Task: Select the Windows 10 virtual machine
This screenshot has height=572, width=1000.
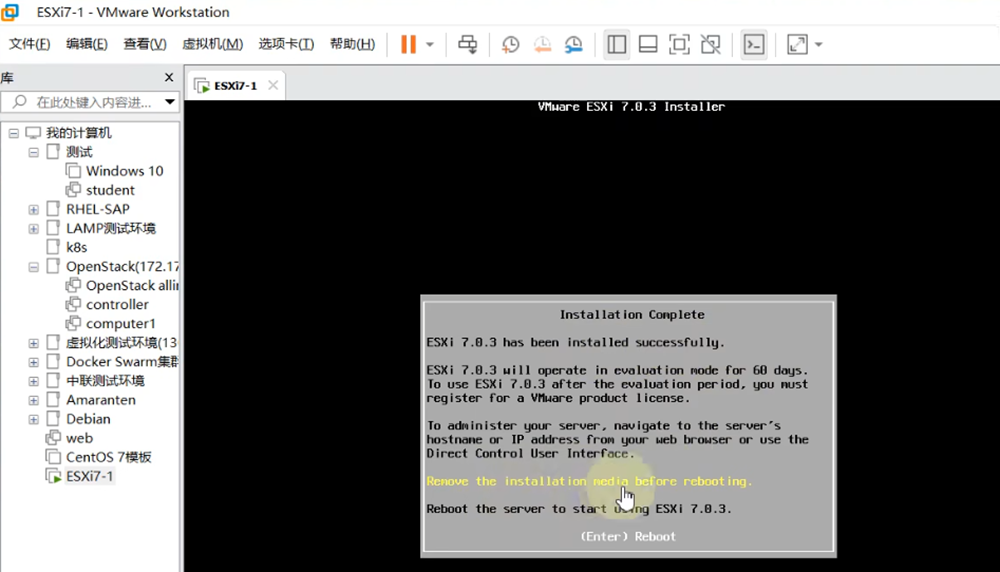Action: coord(124,171)
